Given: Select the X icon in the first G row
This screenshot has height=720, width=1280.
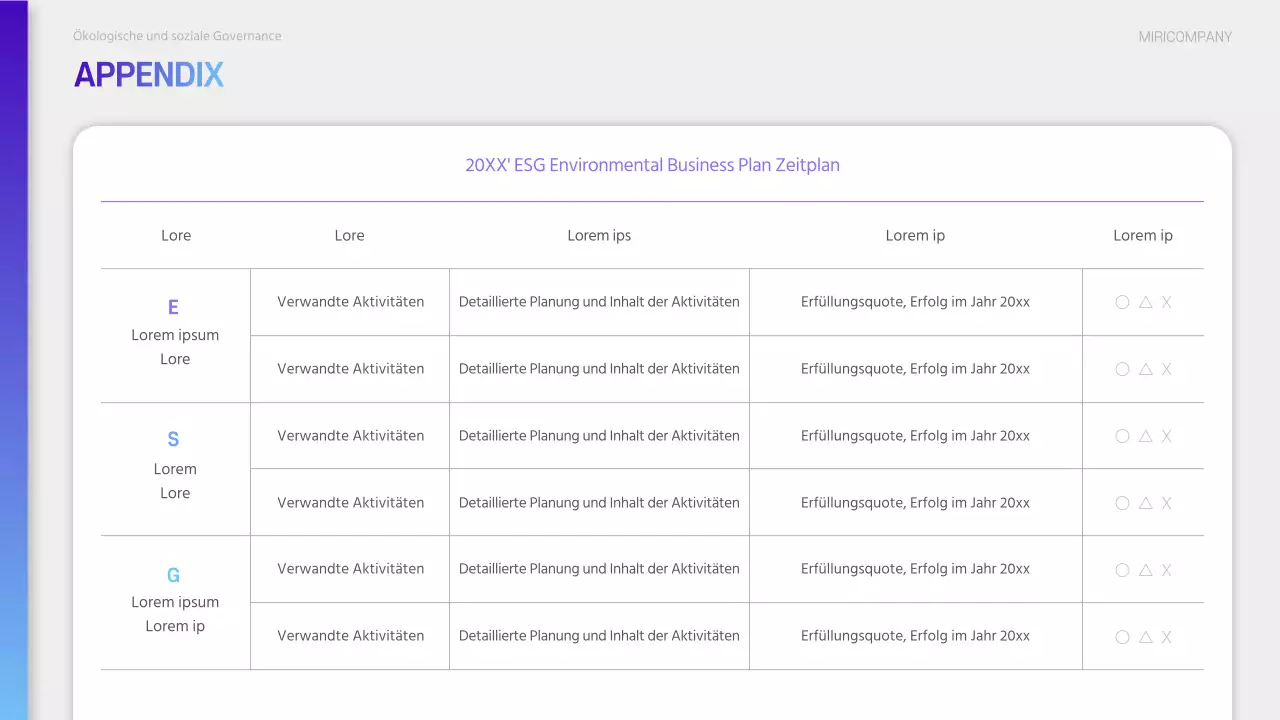Looking at the screenshot, I should [x=1166, y=570].
